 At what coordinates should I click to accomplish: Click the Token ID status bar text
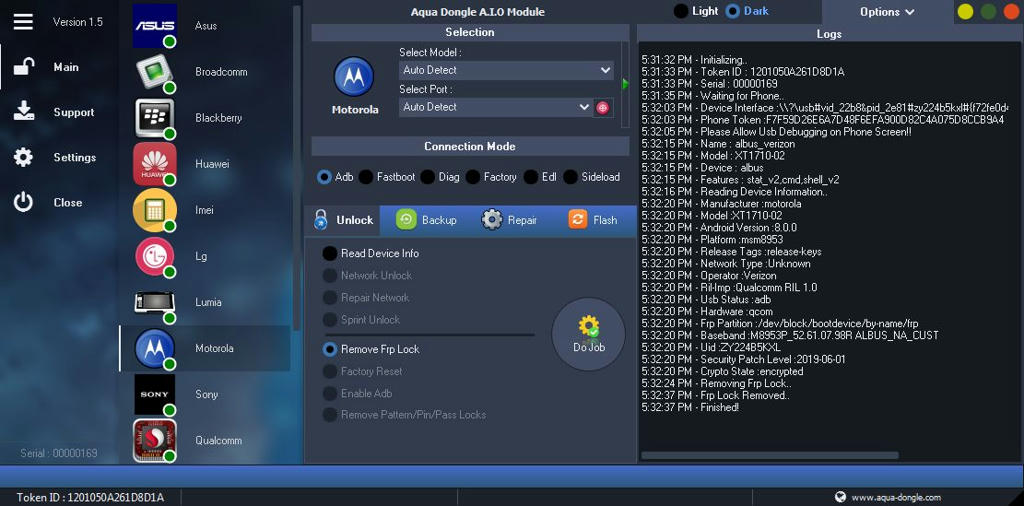coord(90,498)
